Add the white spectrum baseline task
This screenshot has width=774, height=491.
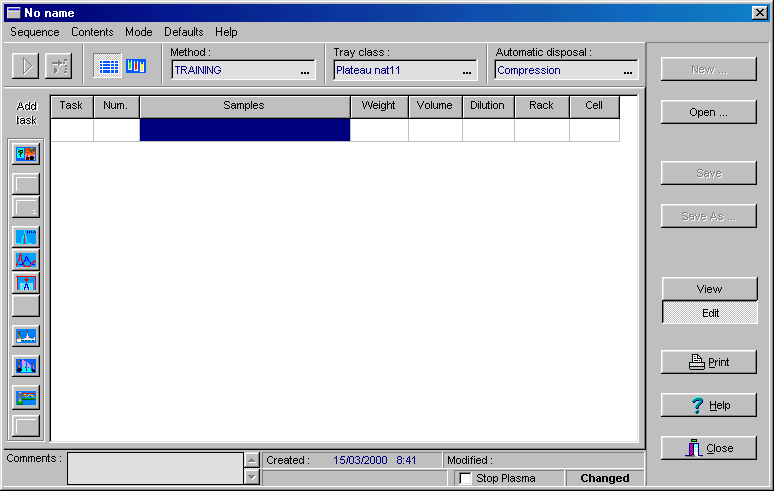pyautogui.click(x=26, y=336)
